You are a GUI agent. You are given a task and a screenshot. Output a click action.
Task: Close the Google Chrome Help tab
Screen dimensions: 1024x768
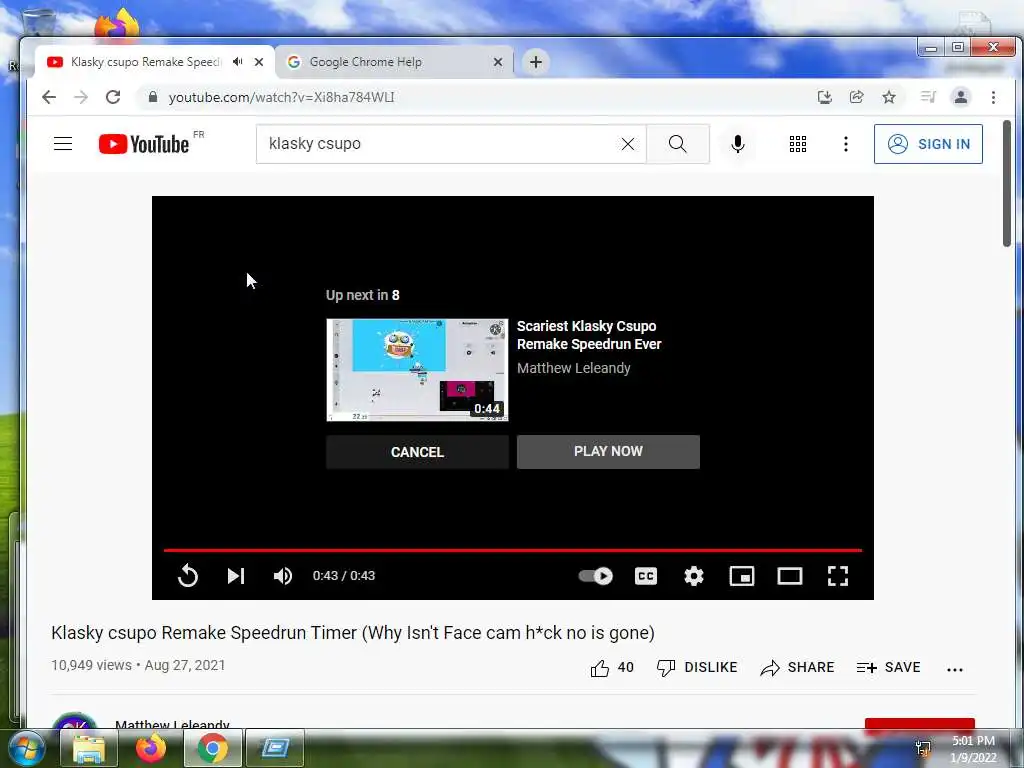tap(498, 62)
